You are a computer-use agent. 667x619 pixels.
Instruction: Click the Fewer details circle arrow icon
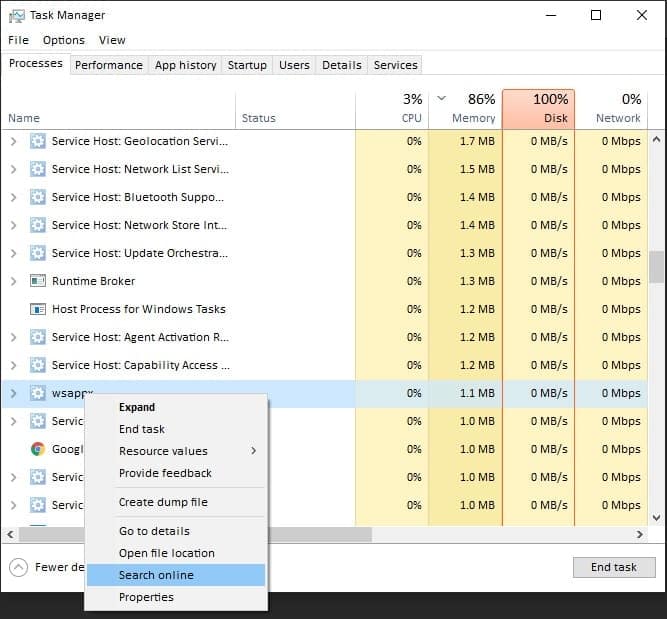point(18,567)
